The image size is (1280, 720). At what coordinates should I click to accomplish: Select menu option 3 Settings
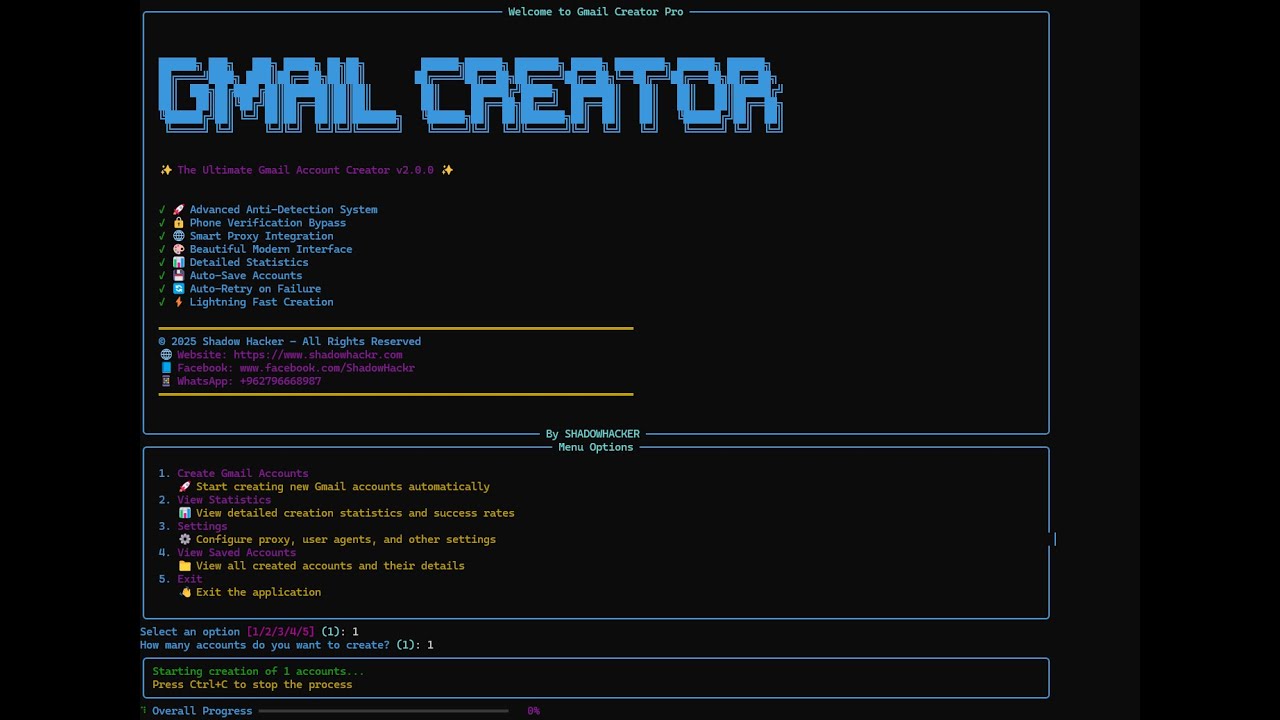202,526
